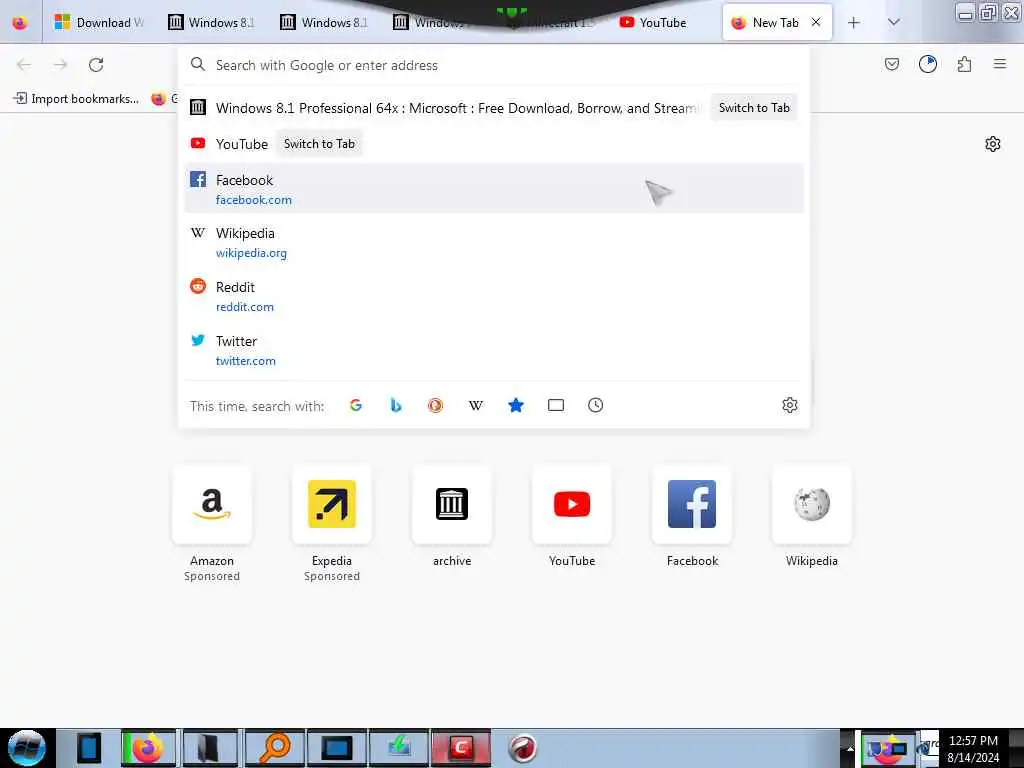Click the red C application taskbar icon

click(x=460, y=748)
